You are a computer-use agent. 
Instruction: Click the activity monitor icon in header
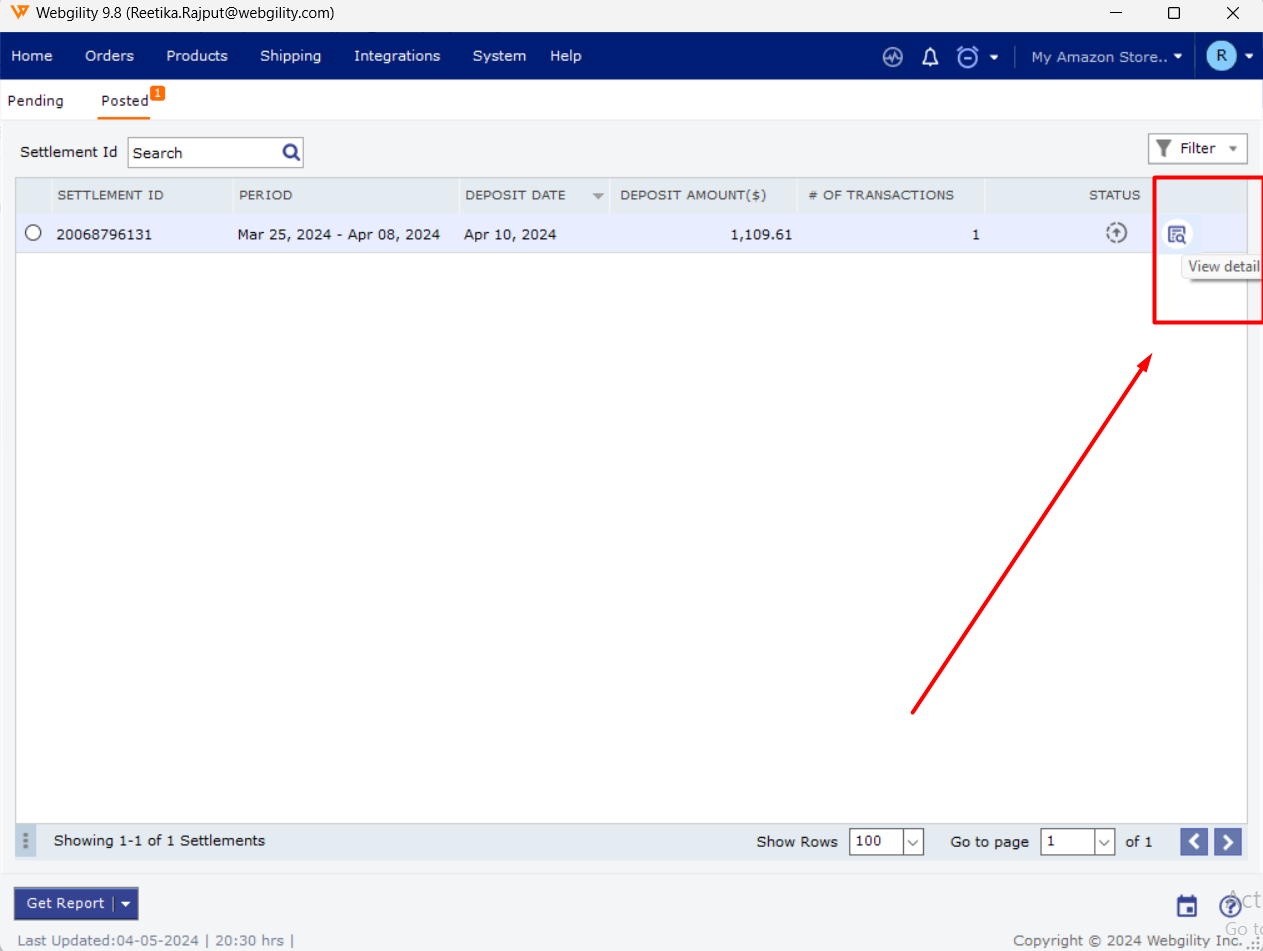(x=893, y=57)
